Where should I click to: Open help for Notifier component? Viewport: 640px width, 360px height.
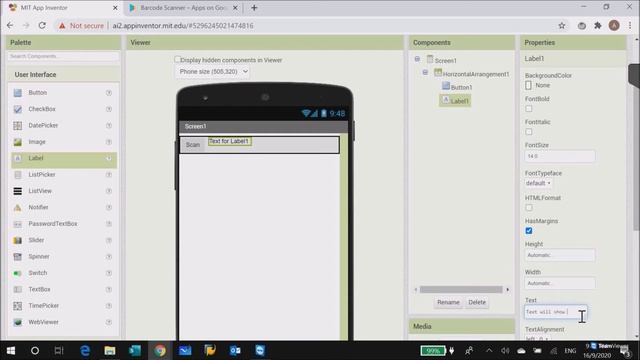pyautogui.click(x=109, y=207)
